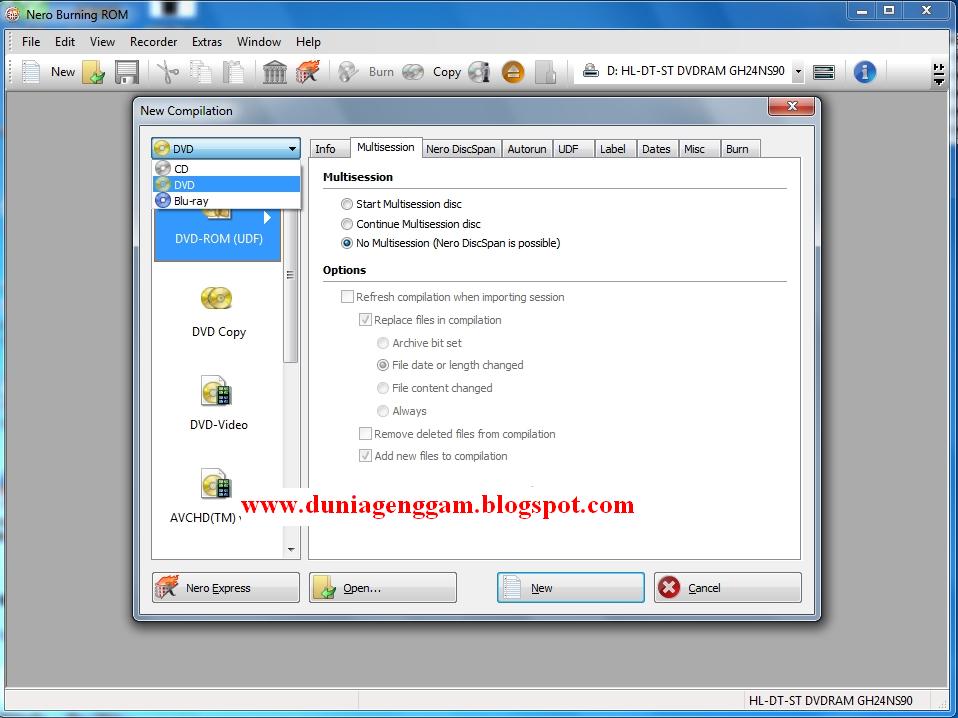This screenshot has width=958, height=718.
Task: Enable Continue Multisession disc option
Action: point(347,224)
